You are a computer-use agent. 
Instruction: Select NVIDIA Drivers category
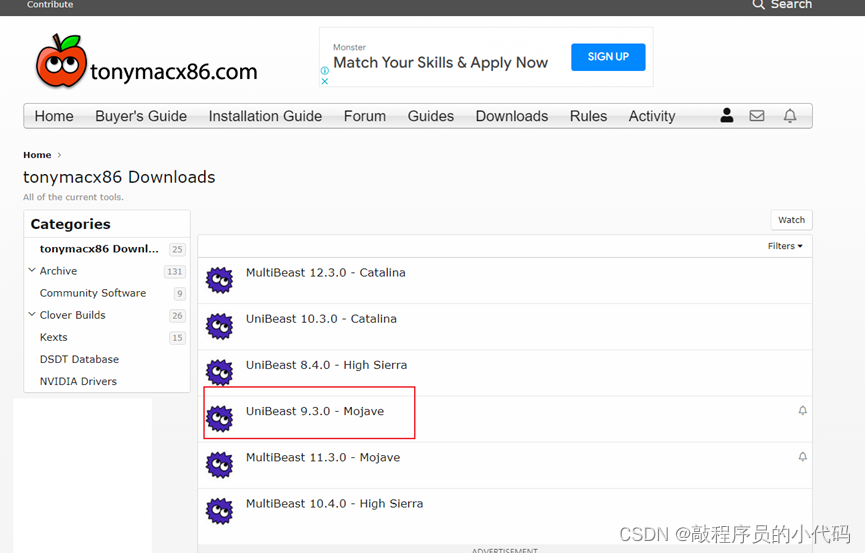78,381
